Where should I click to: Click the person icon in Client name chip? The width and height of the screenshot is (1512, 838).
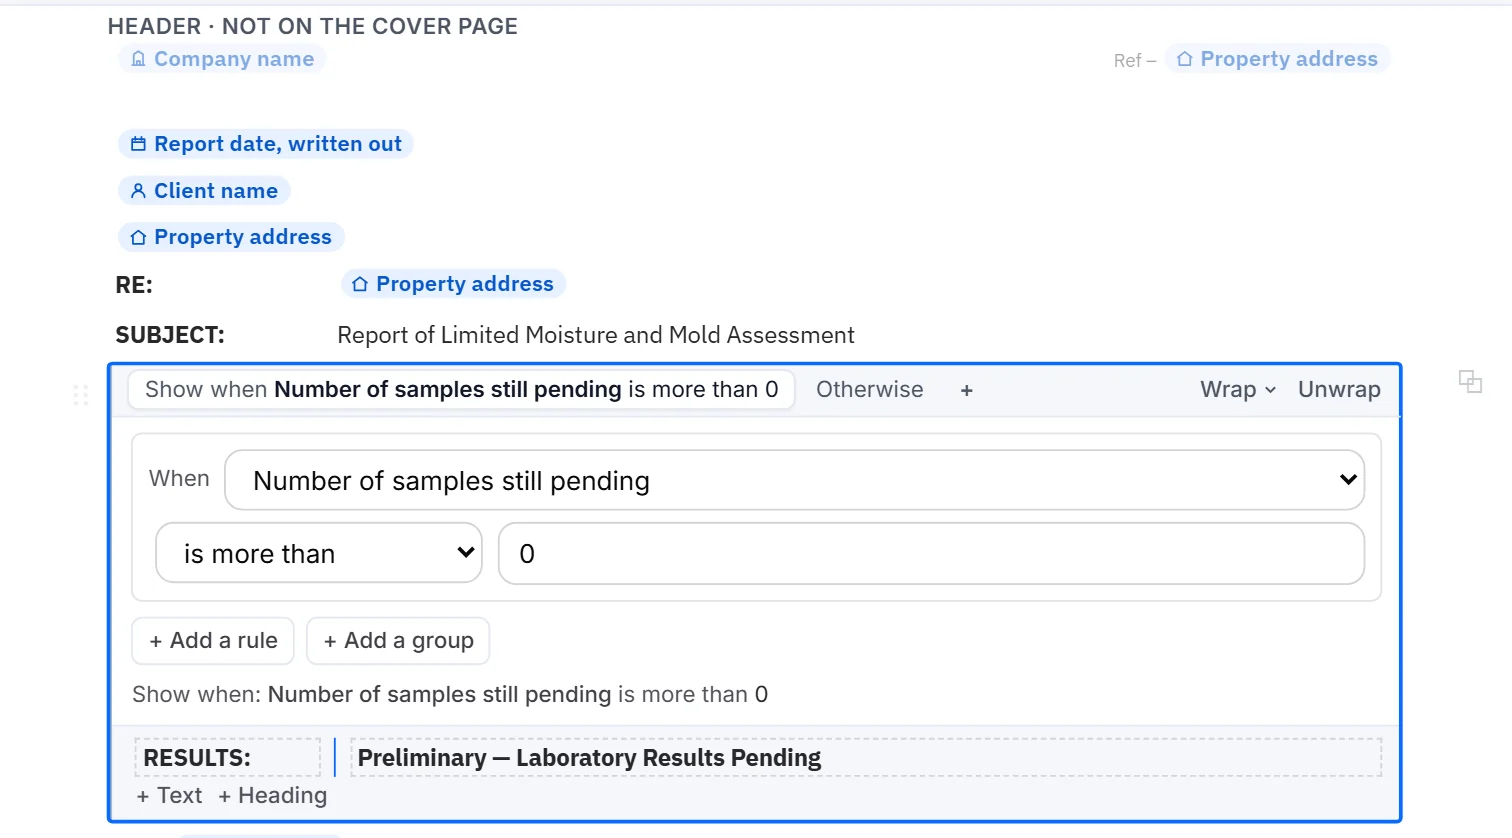pos(138,191)
